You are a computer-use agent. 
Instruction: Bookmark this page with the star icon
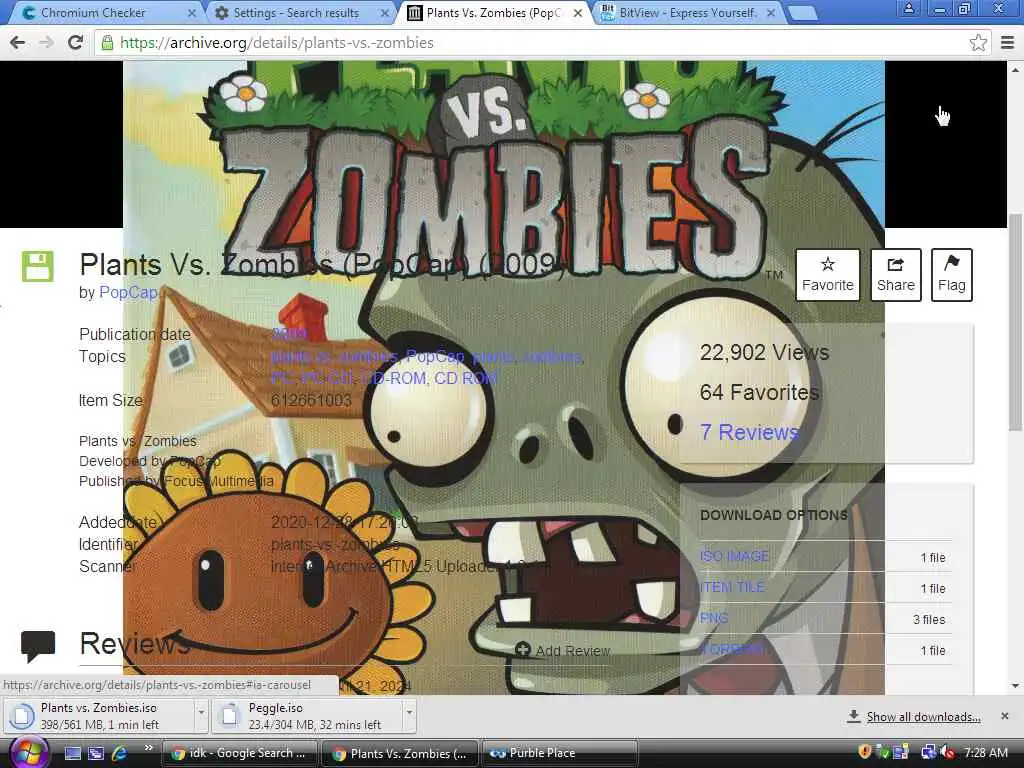coord(978,42)
